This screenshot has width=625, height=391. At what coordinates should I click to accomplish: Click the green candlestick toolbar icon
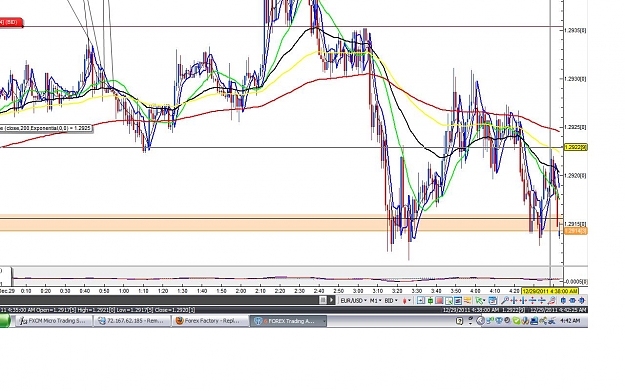[x=430, y=301]
